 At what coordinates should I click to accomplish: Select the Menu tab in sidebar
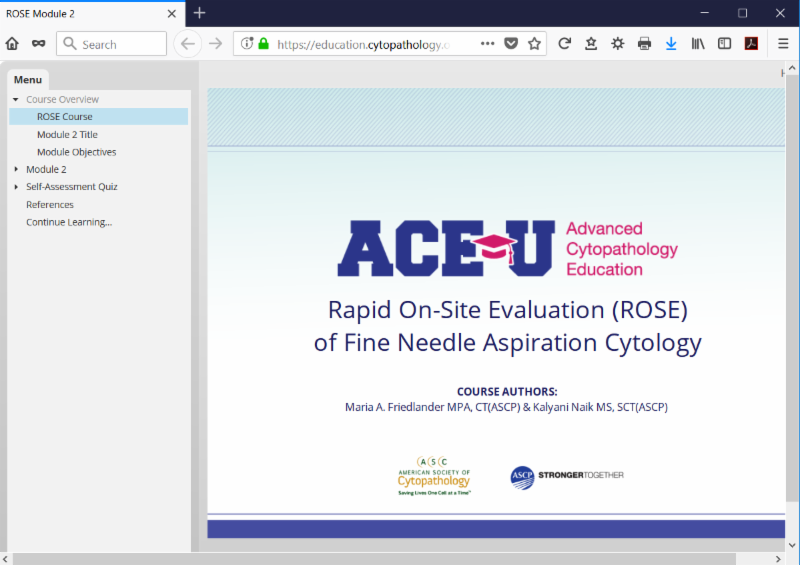(28, 80)
